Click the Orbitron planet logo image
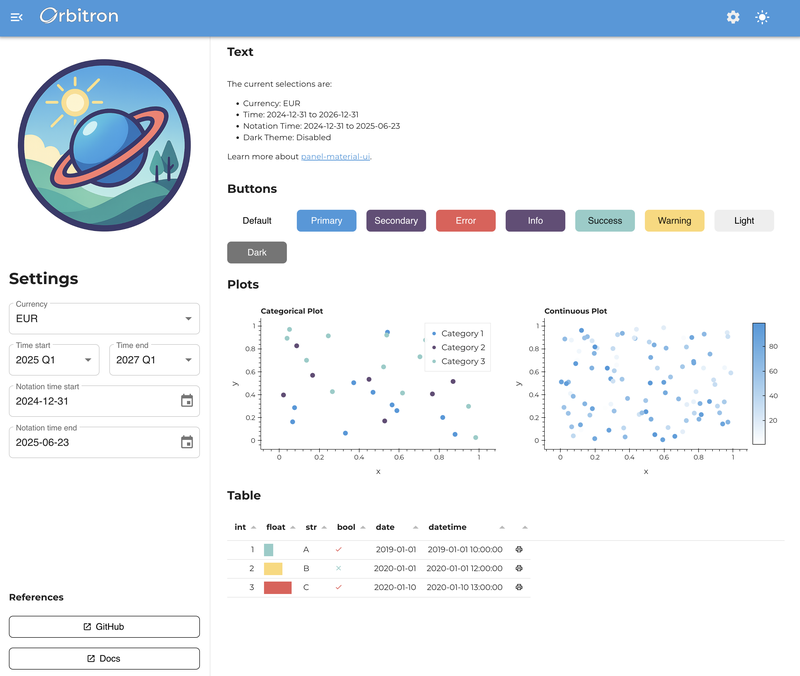This screenshot has height=676, width=800. [x=104, y=145]
